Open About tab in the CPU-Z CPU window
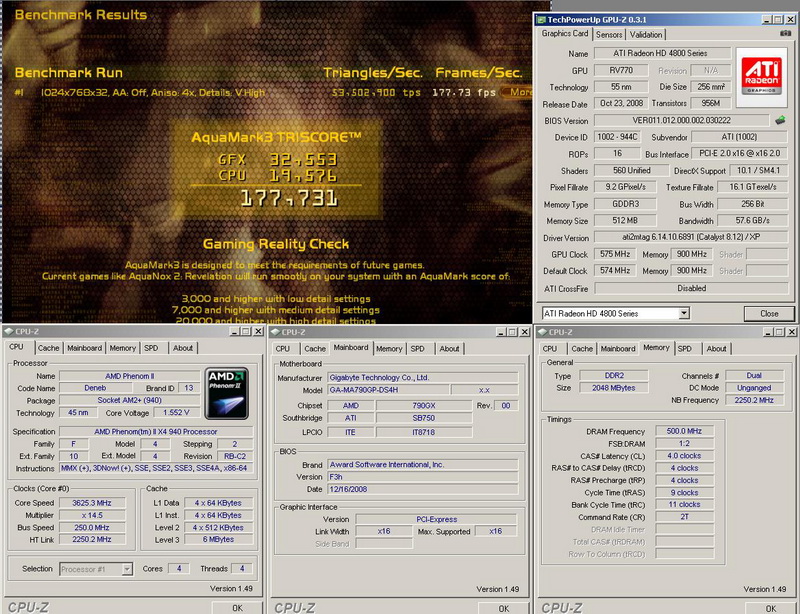The height and width of the screenshot is (614, 800). (183, 348)
